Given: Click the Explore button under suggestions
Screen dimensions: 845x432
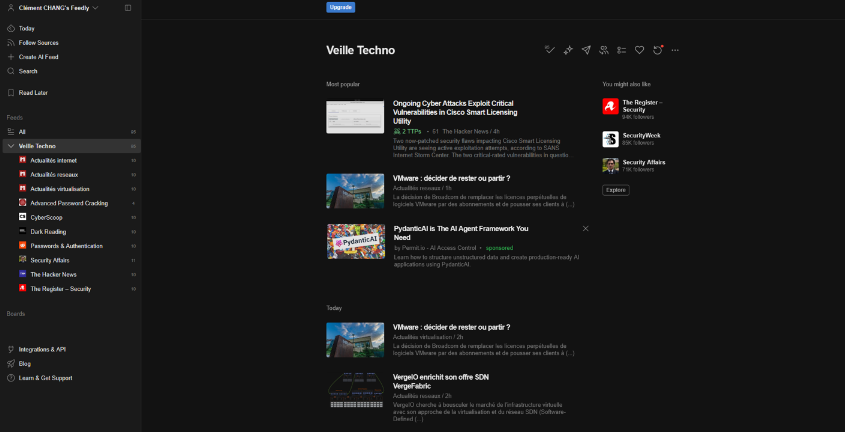Looking at the screenshot, I should coord(616,190).
